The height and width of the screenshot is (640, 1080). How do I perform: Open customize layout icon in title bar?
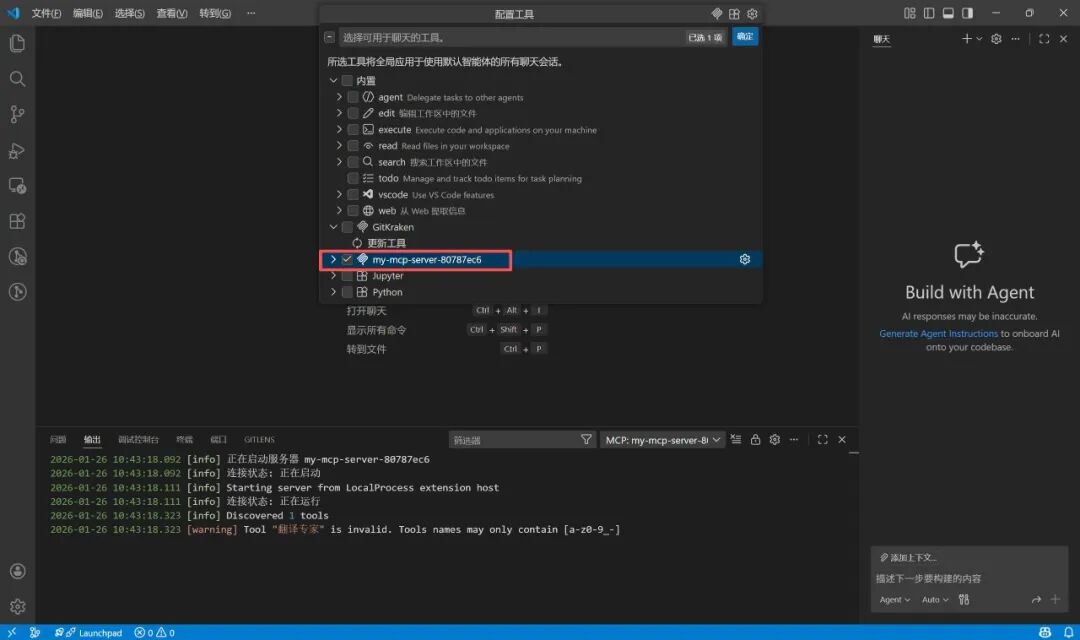tap(910, 13)
